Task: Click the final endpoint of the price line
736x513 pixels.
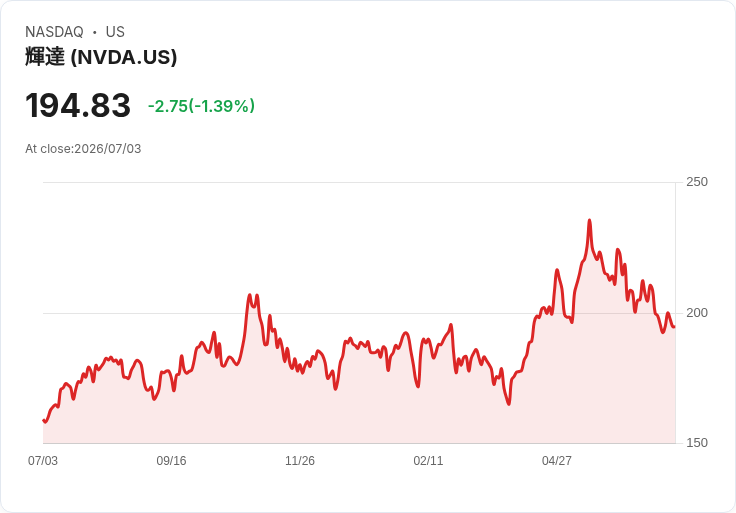Action: click(x=675, y=327)
